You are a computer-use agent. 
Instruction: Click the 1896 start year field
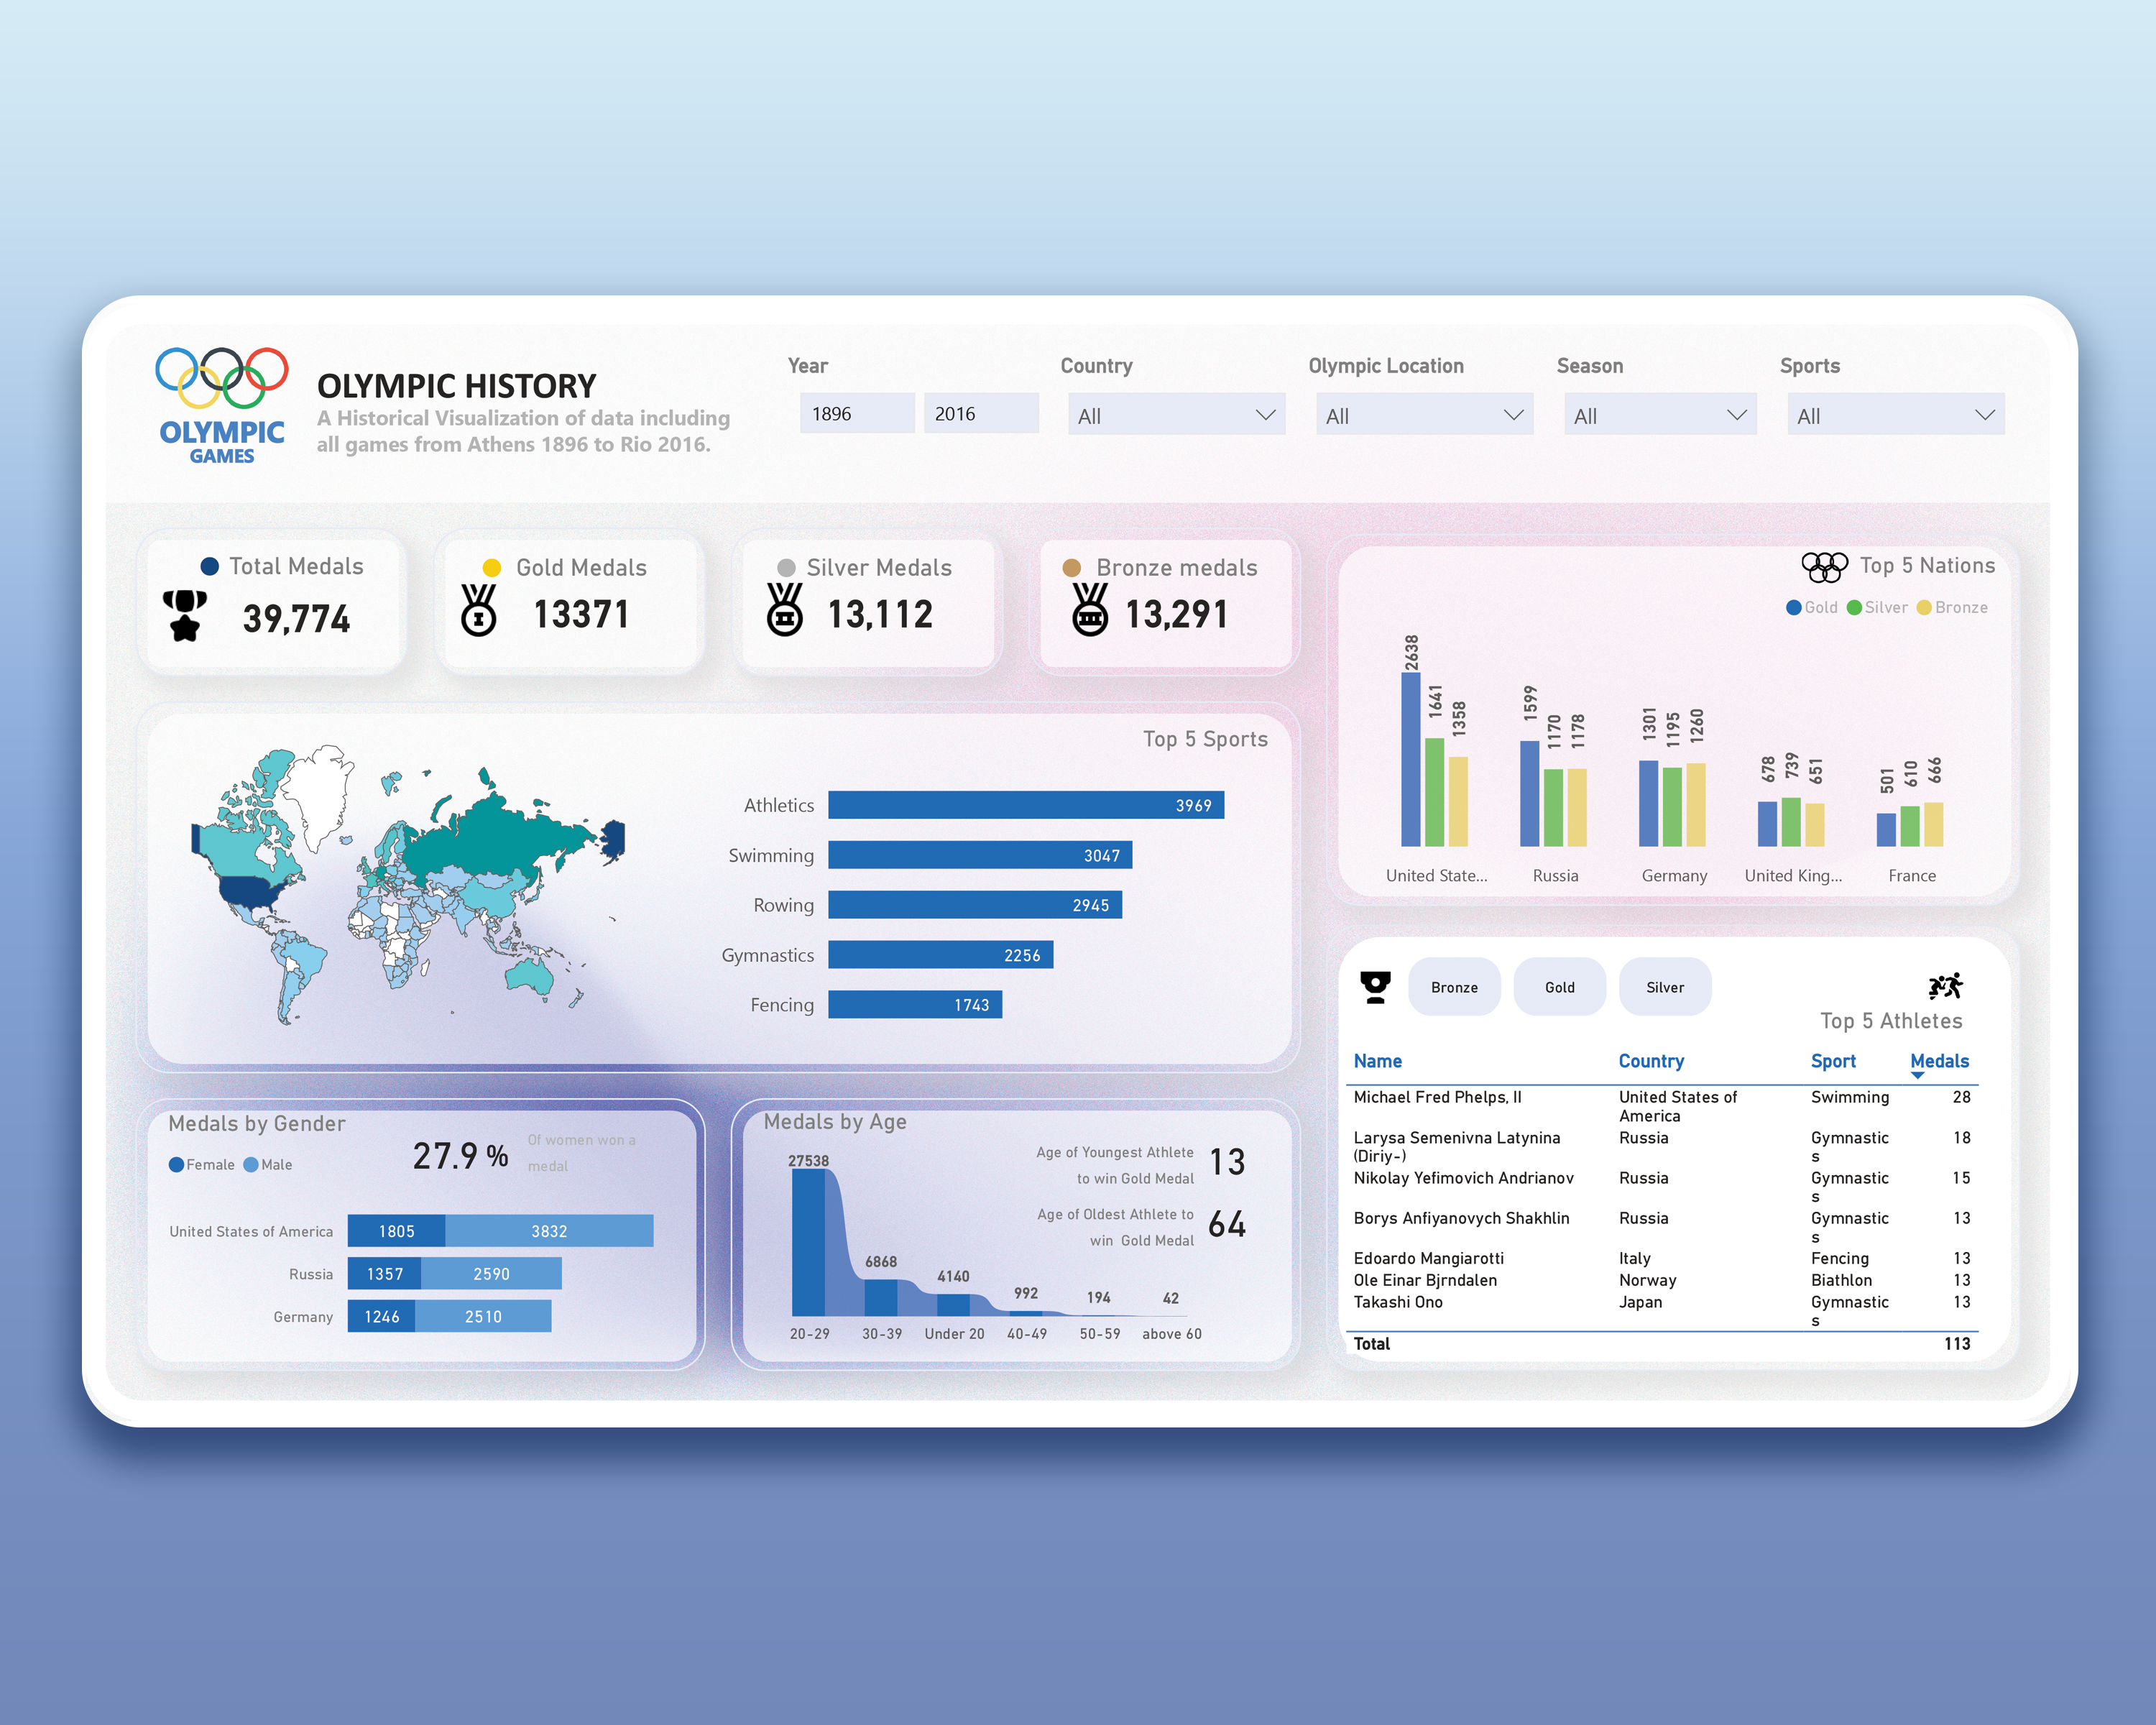(856, 414)
